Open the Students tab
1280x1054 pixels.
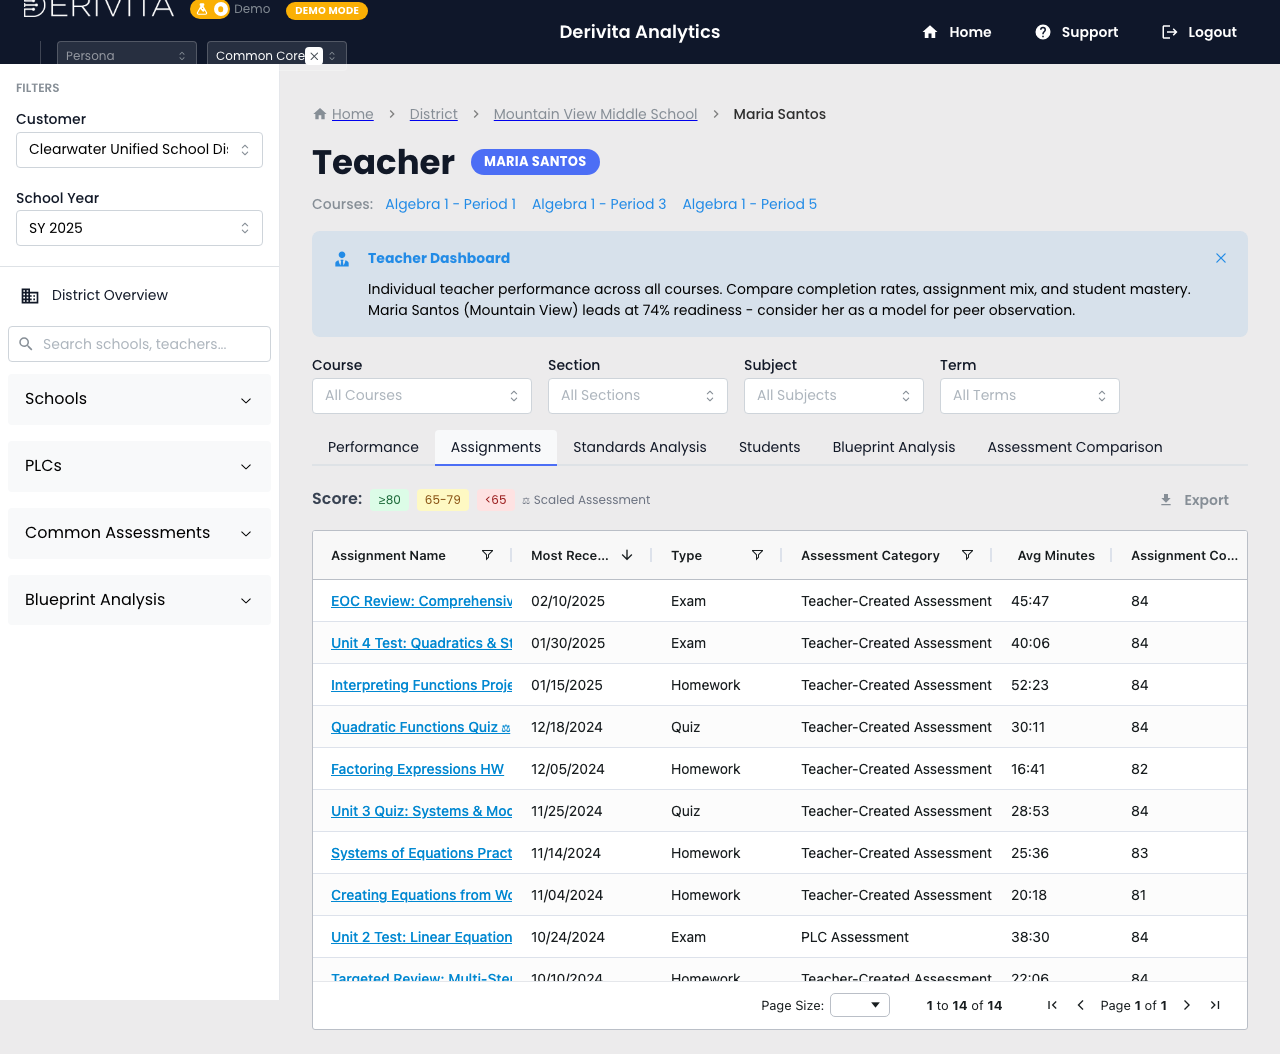[x=770, y=447]
